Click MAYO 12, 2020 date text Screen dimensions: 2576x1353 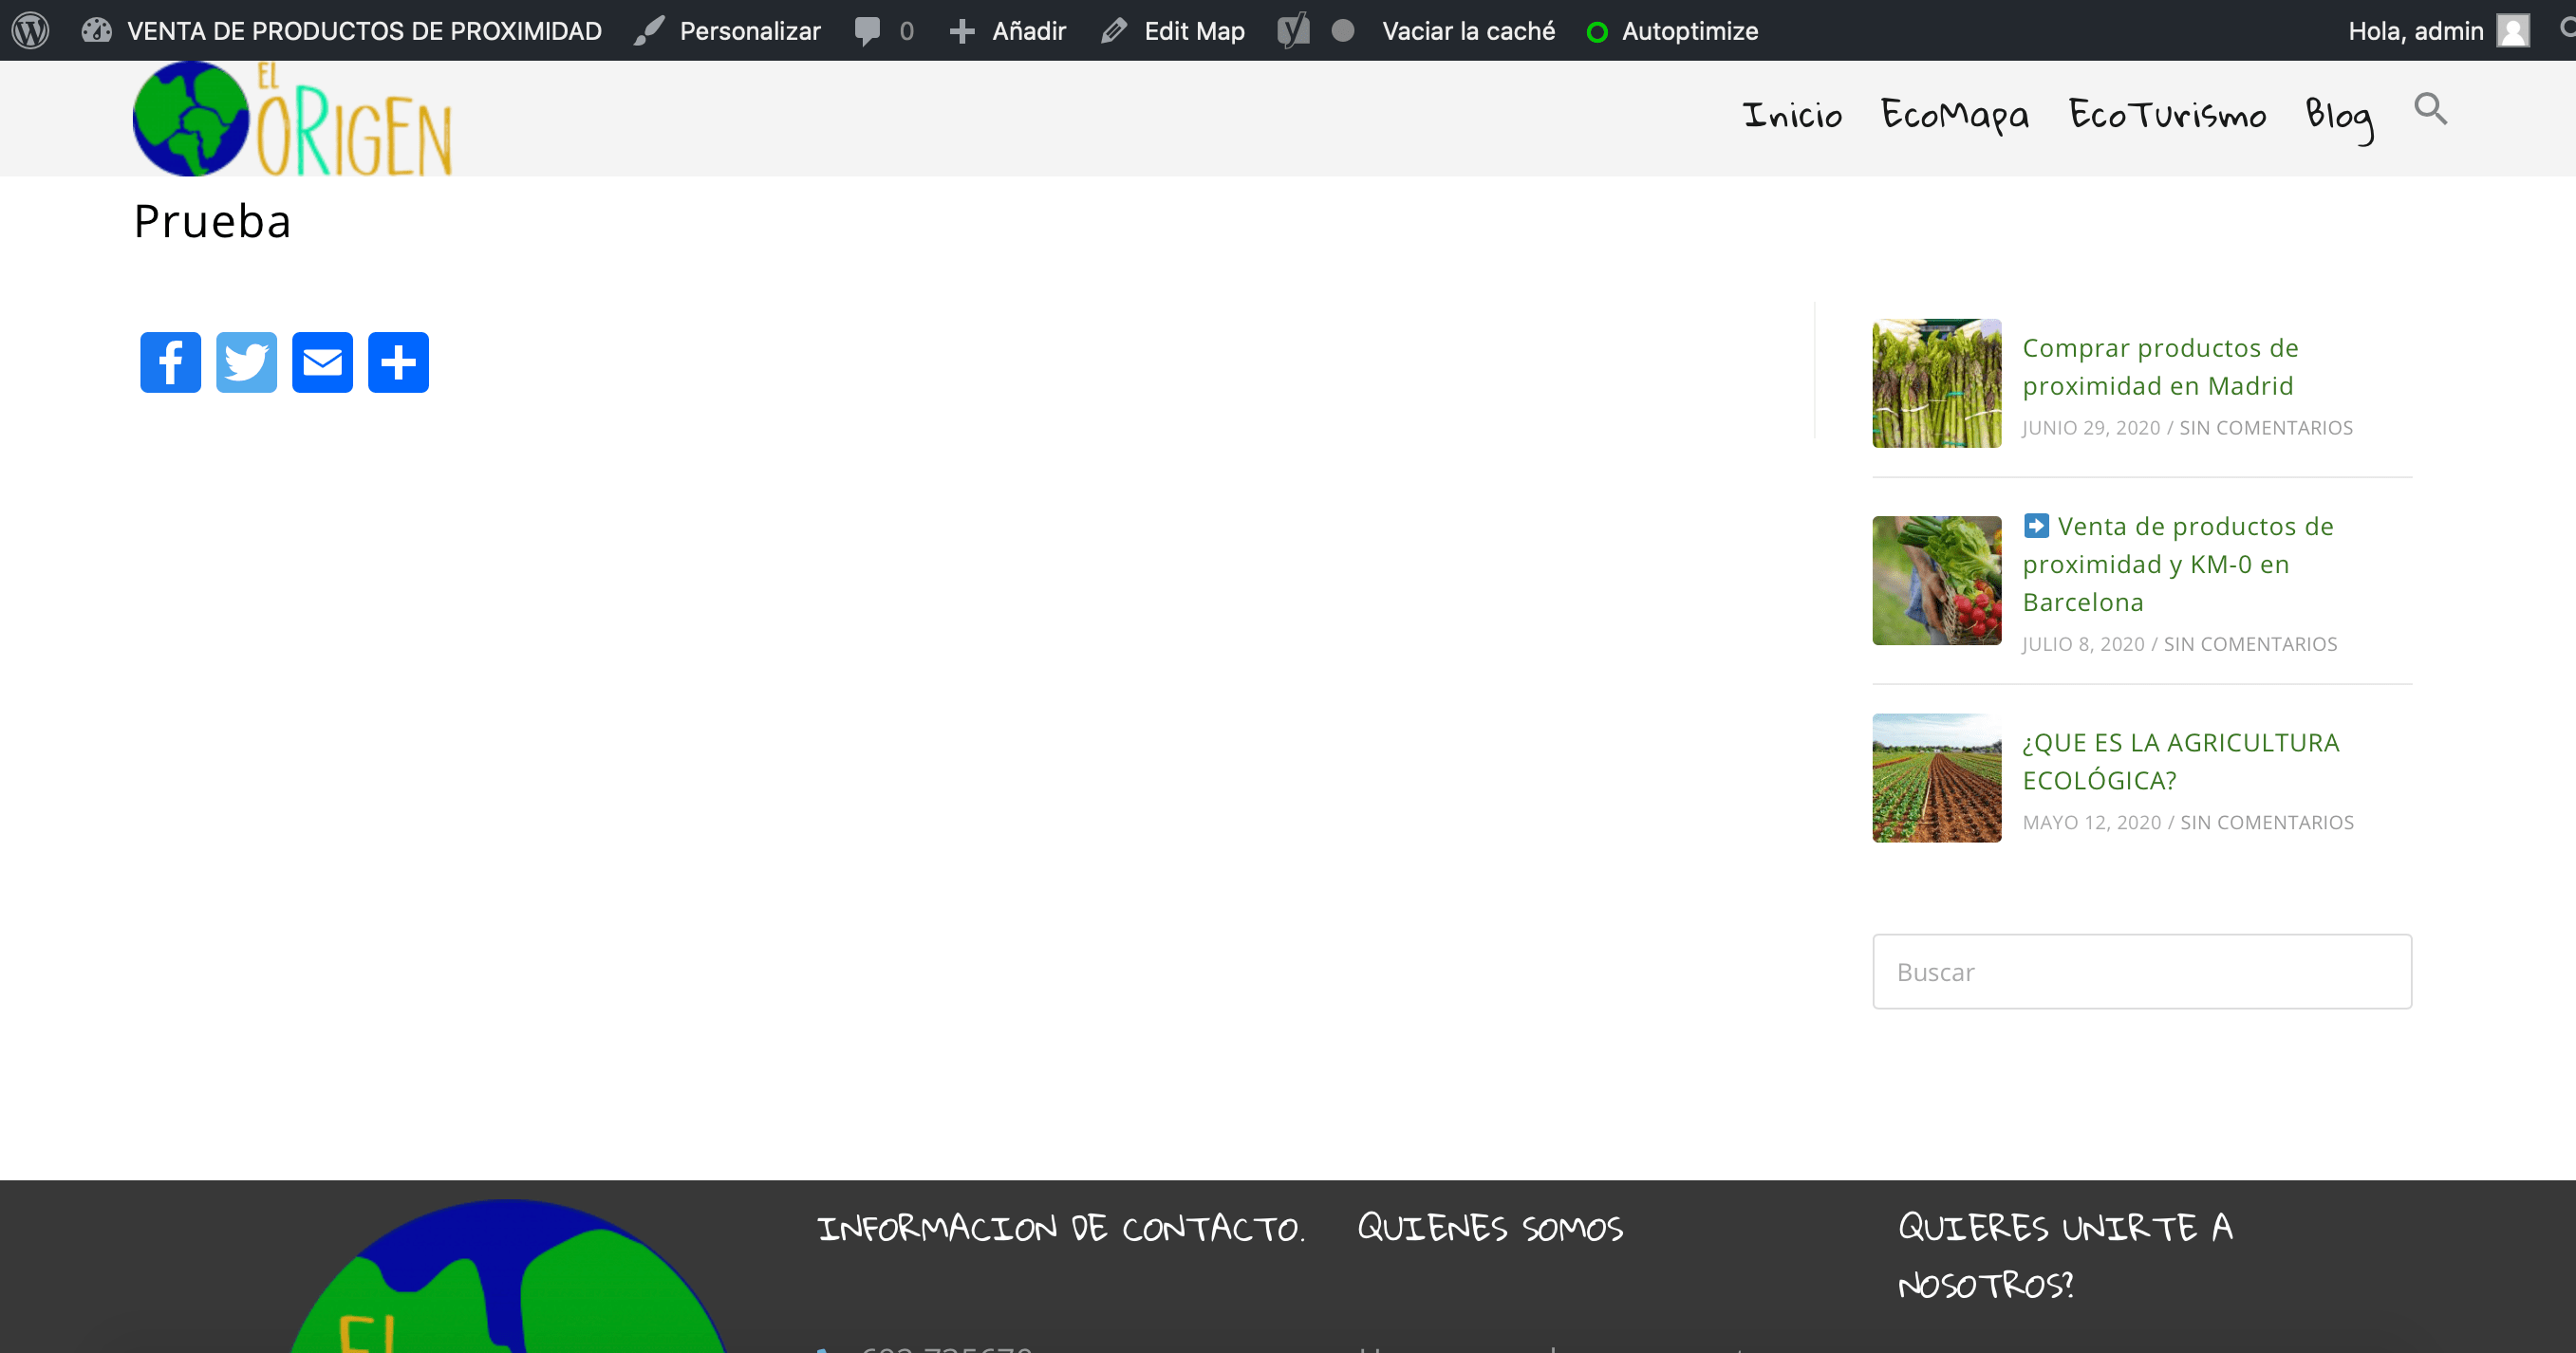click(x=2092, y=822)
